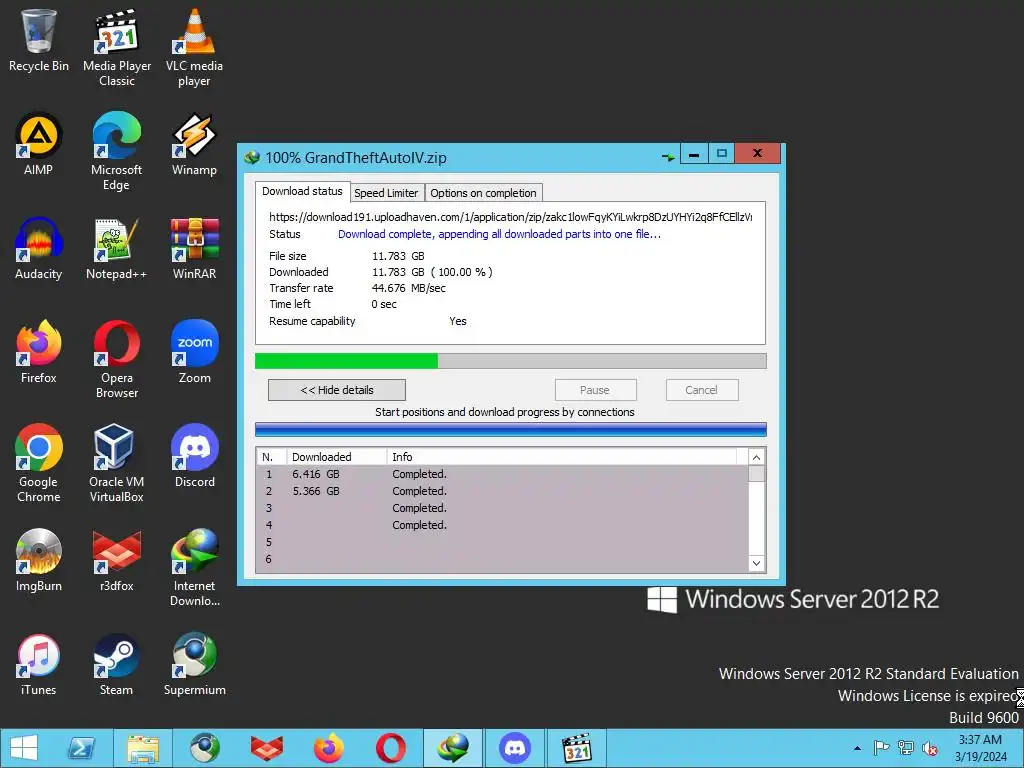This screenshot has width=1024, height=768.
Task: Open File Explorer from the taskbar
Action: 143,748
